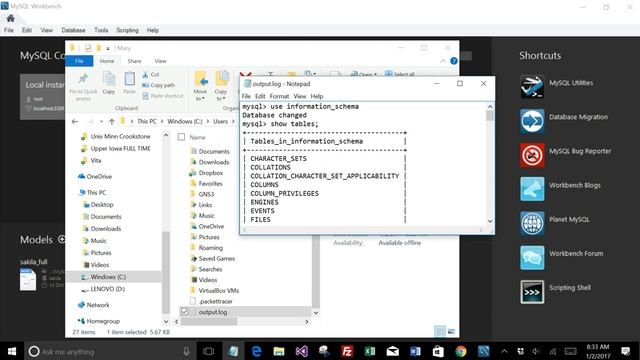
Task: Open Workbench Blogs icon
Action: [532, 189]
